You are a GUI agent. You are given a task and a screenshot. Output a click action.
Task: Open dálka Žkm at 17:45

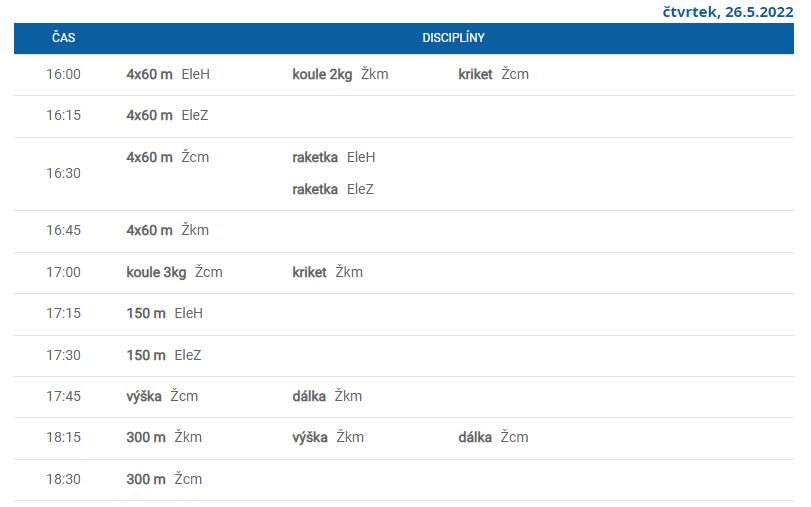[x=327, y=396]
